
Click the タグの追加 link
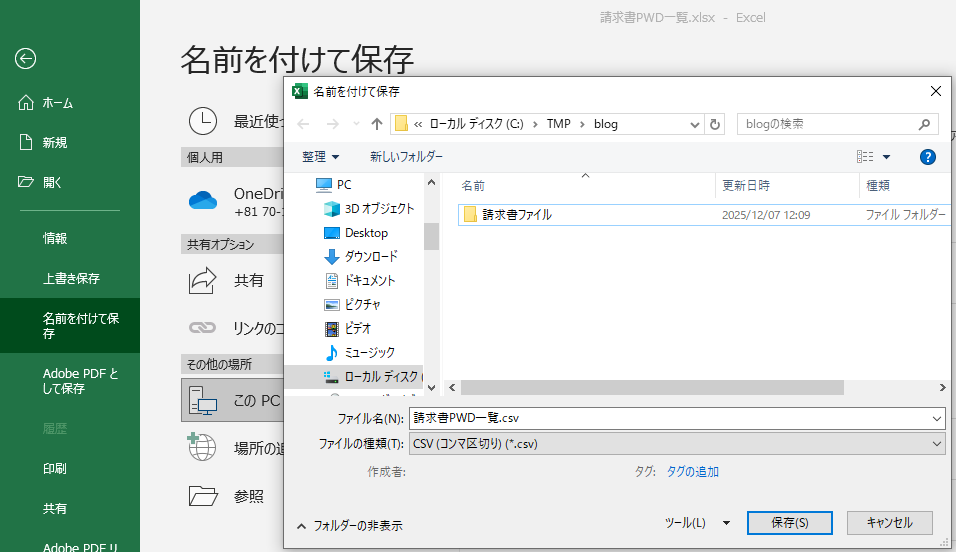click(692, 472)
